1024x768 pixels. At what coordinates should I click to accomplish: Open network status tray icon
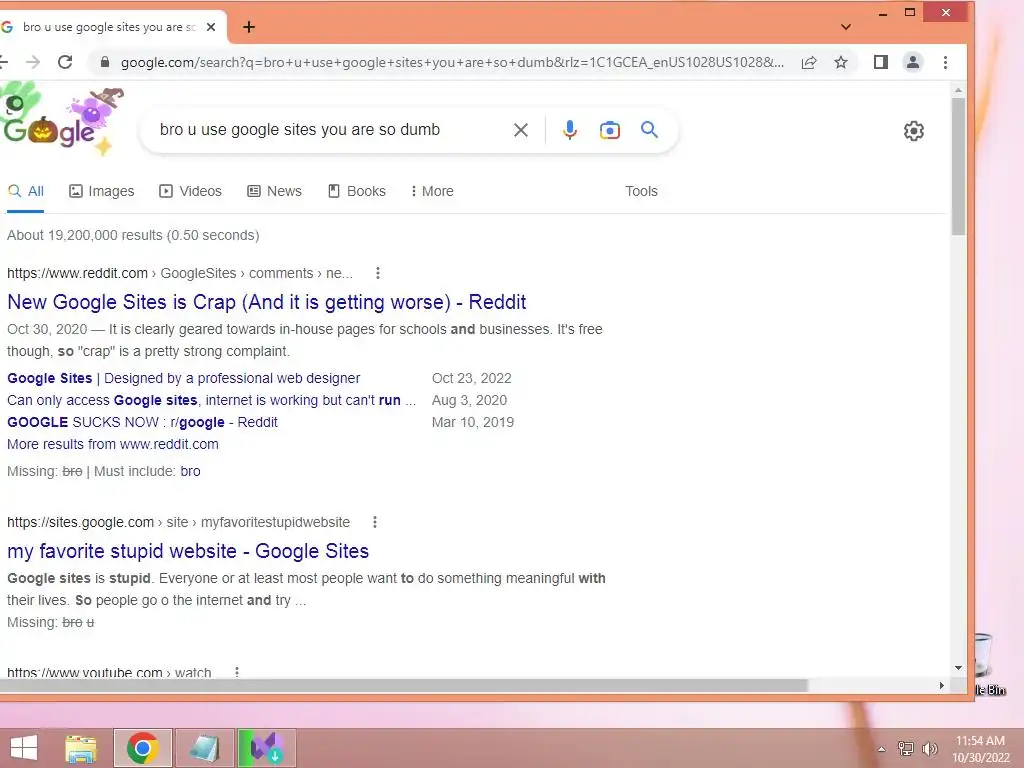click(906, 749)
